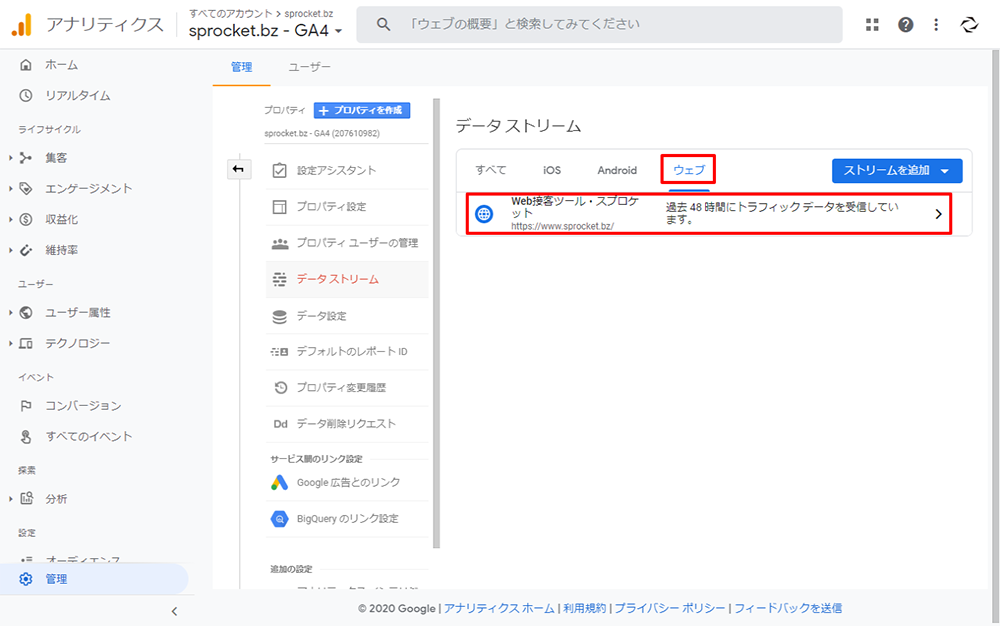Open the help question mark icon
The image size is (1000, 626).
tap(905, 24)
